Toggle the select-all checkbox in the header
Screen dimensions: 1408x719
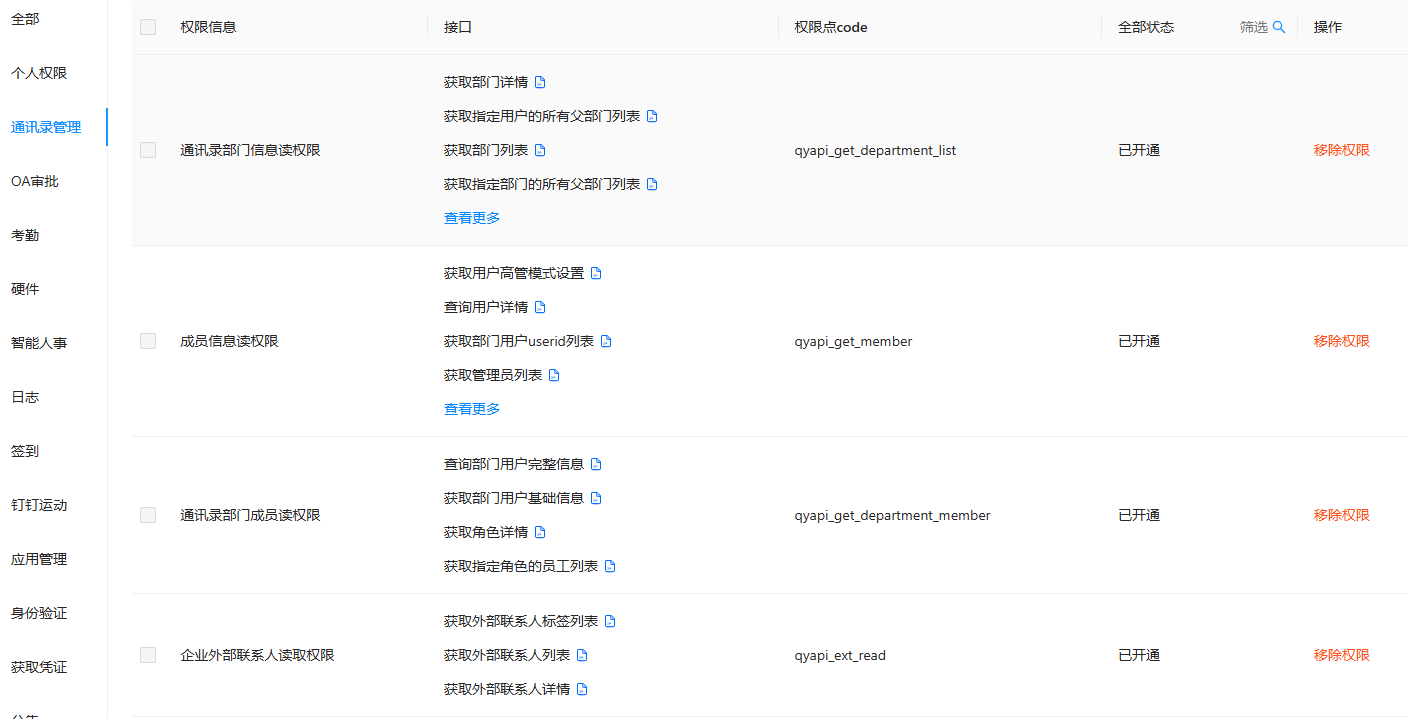(148, 27)
